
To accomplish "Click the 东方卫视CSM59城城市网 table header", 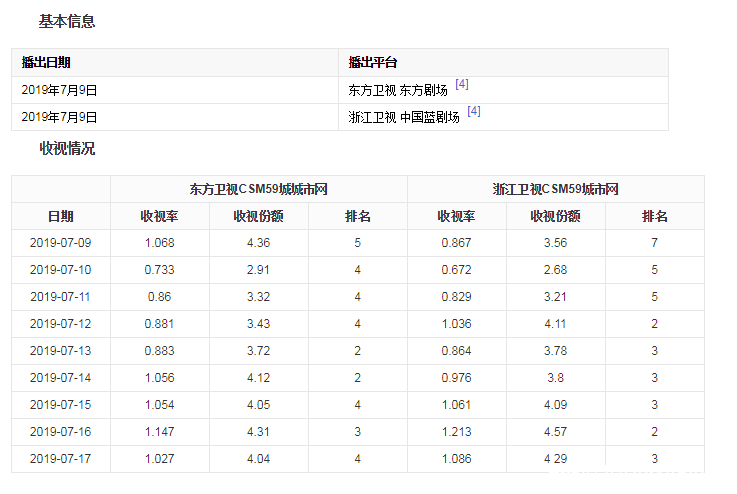I will pos(258,189).
